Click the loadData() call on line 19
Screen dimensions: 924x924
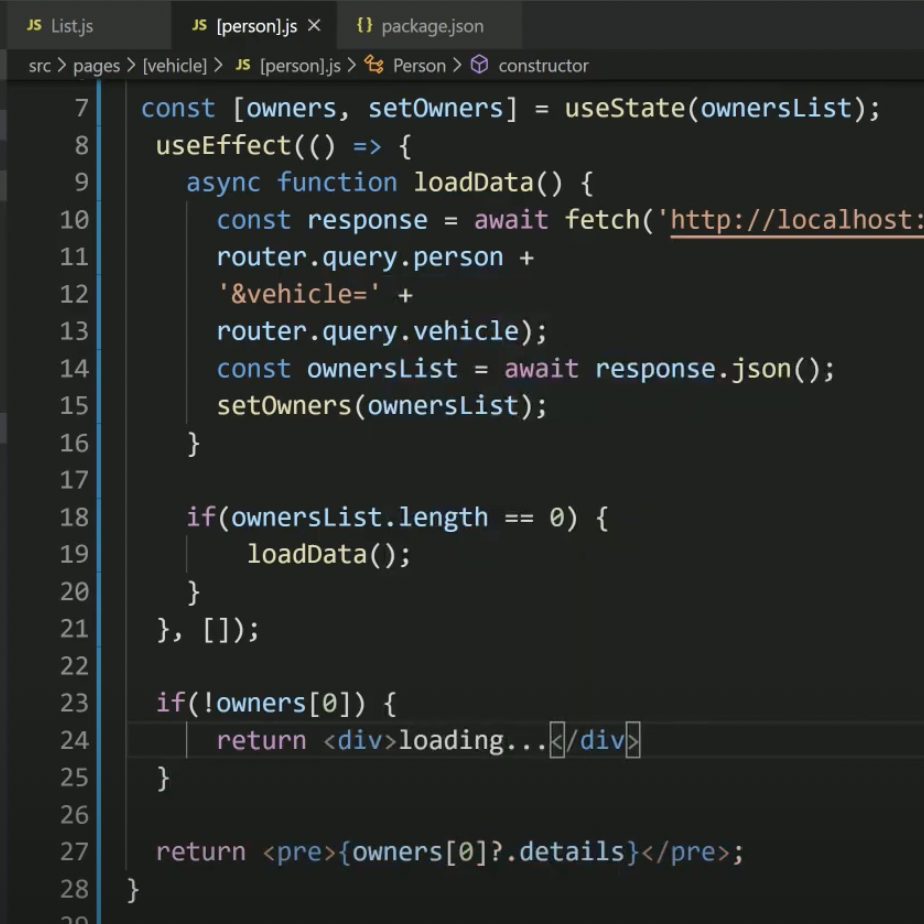tap(322, 555)
